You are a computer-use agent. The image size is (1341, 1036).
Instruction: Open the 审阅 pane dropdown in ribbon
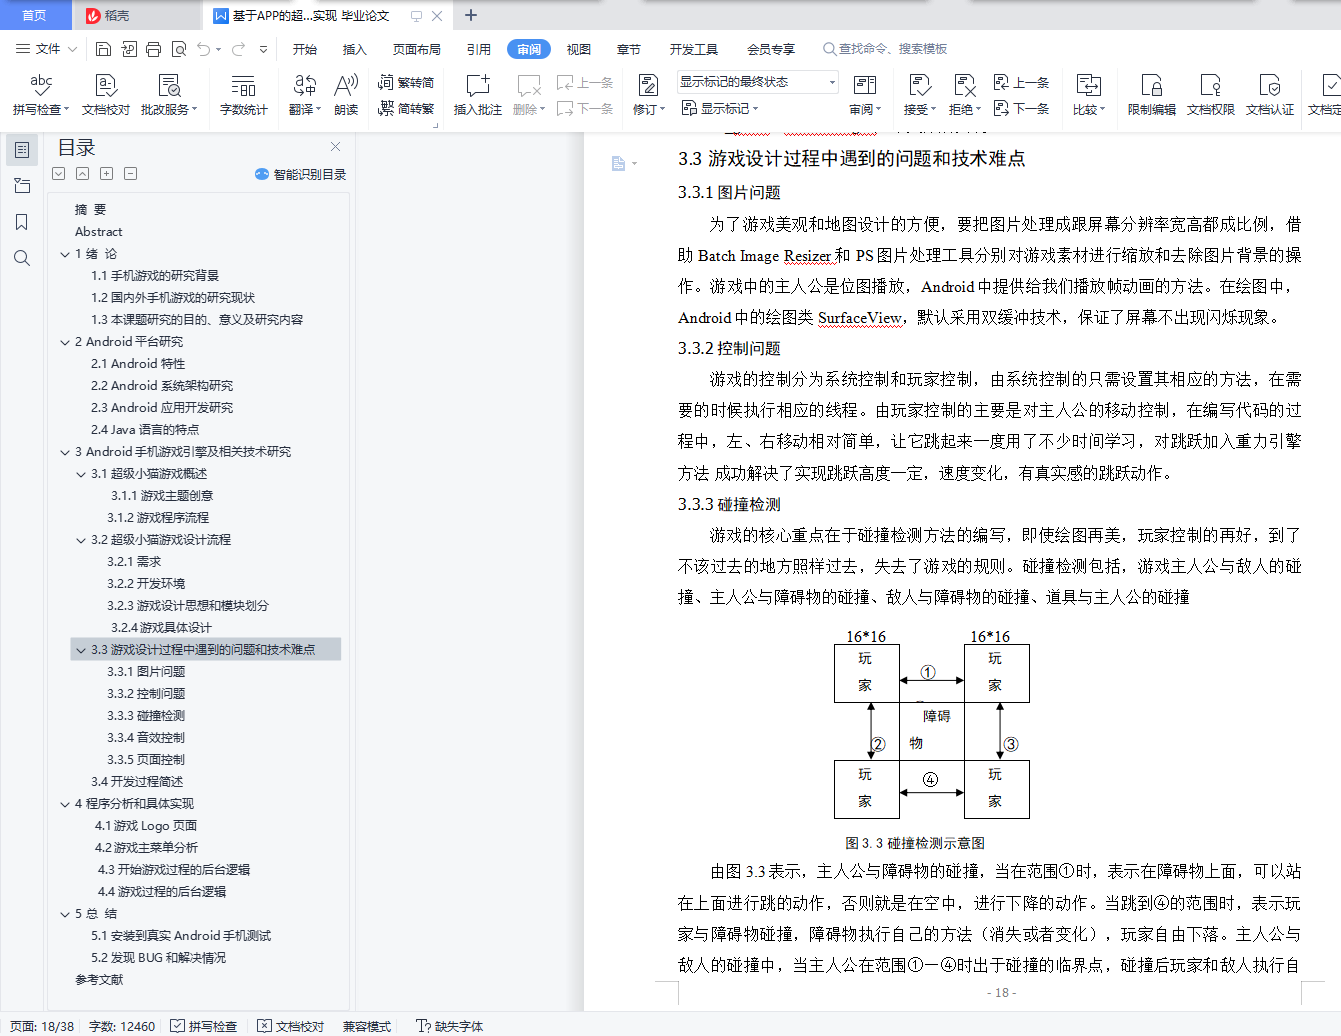865,94
